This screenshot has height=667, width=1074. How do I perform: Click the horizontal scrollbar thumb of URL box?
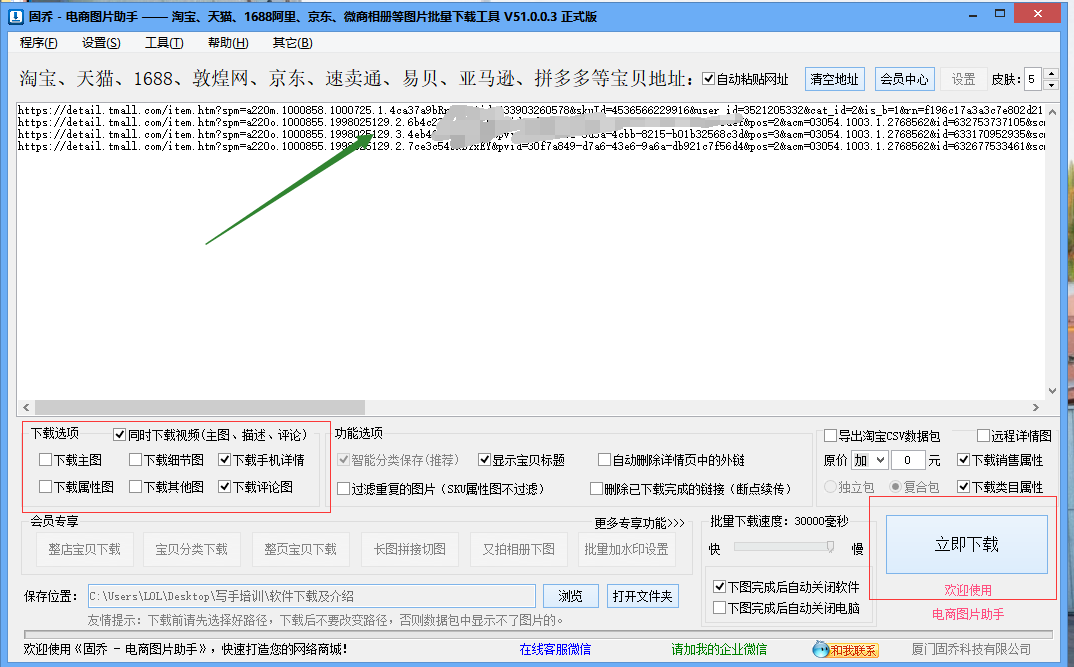coord(200,407)
